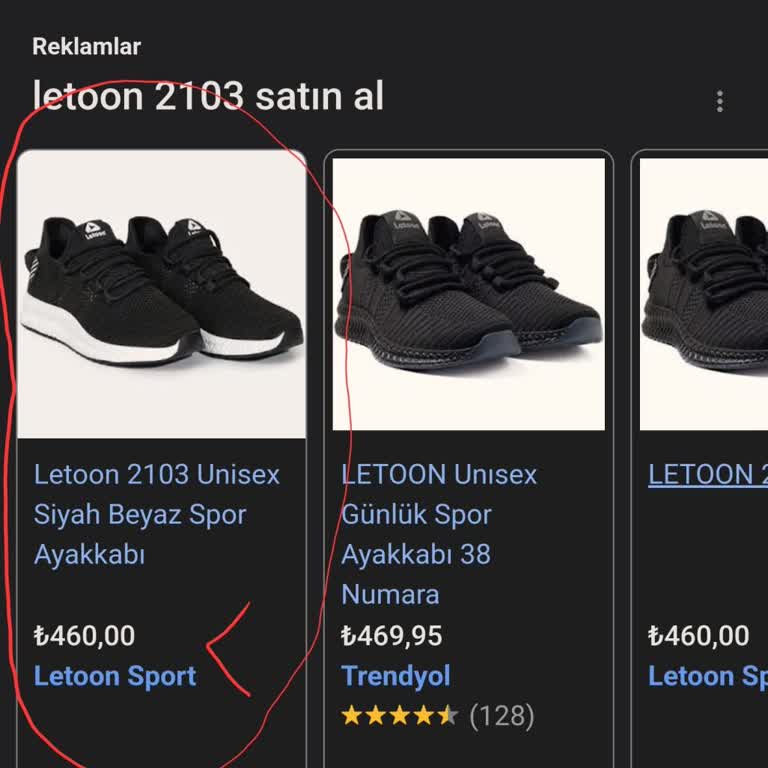This screenshot has width=768, height=768.
Task: Click Letoon logo on first shoe's tongue
Action: point(96,231)
